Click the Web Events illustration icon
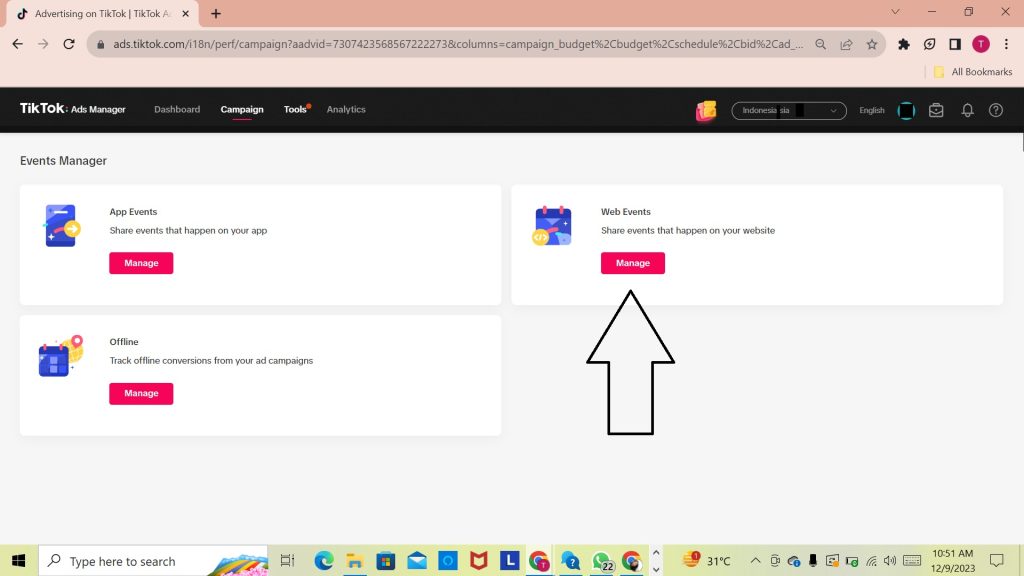Screen dimensions: 1024x576 552,226
